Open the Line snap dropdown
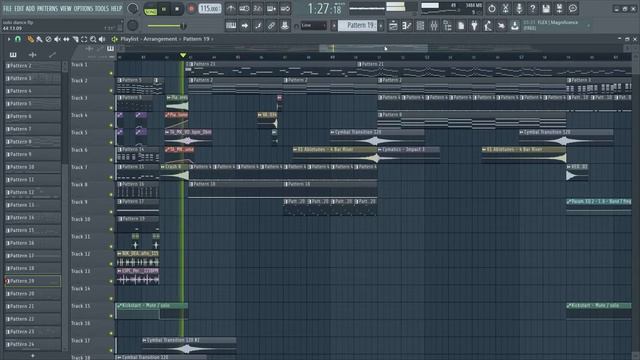This screenshot has height=360, width=640. pos(314,26)
